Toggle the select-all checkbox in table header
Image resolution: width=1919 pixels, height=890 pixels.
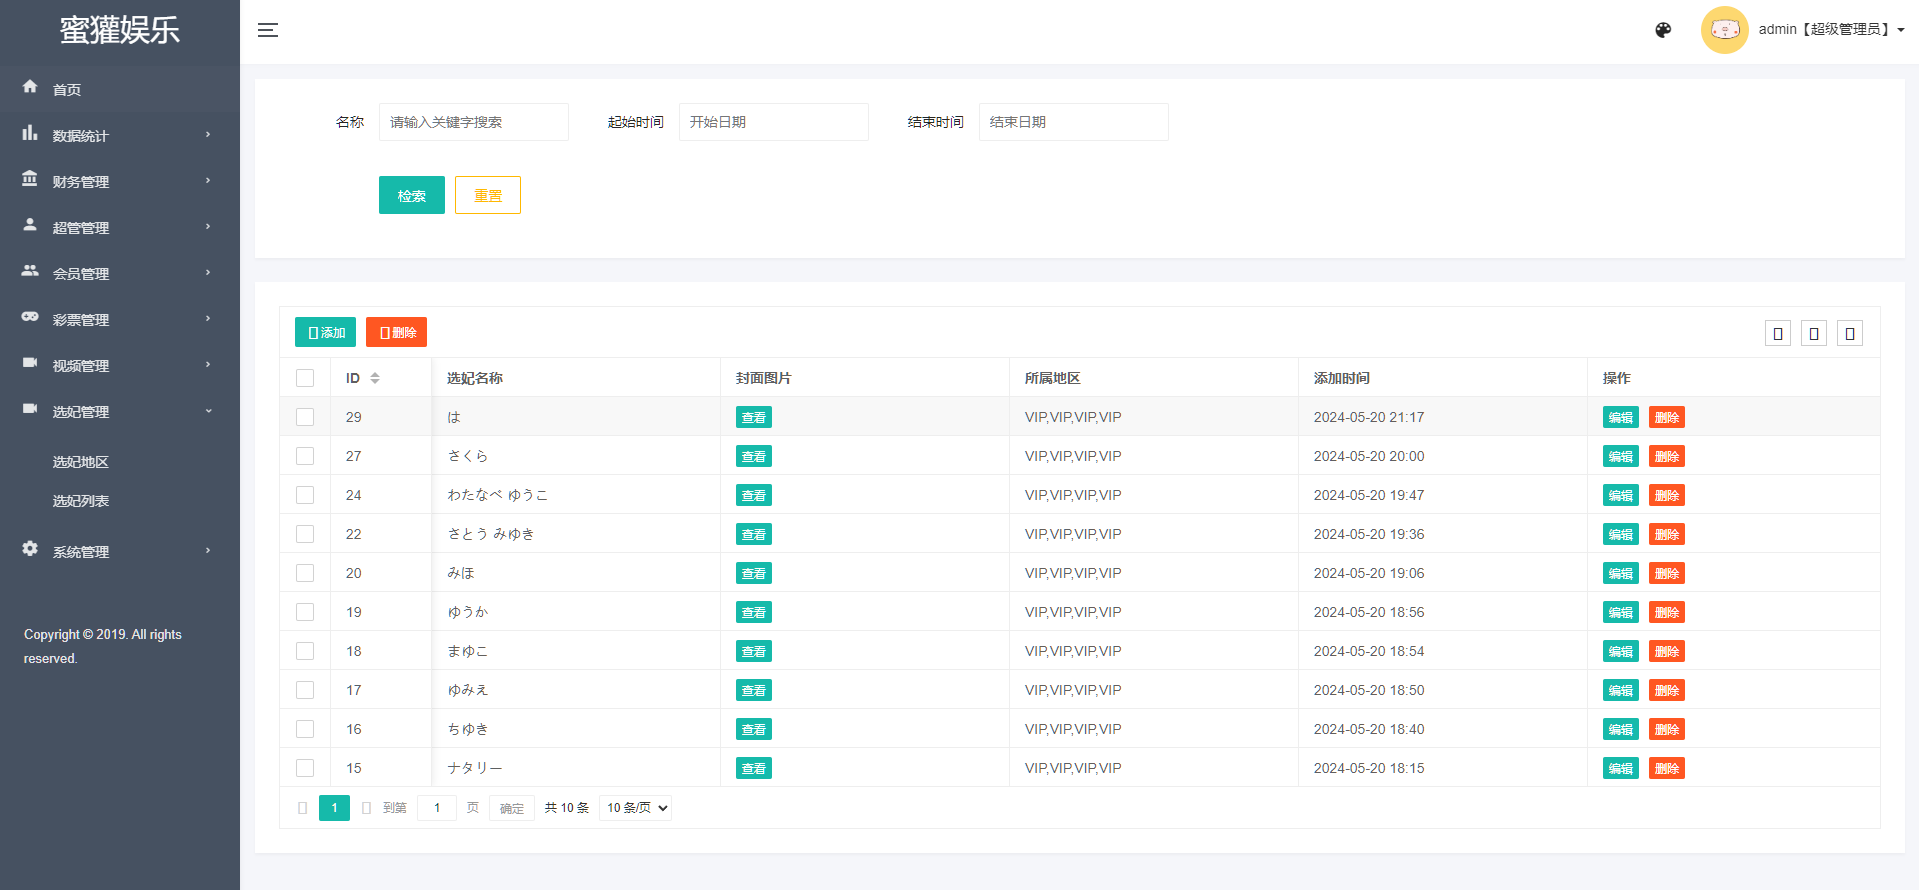click(305, 378)
